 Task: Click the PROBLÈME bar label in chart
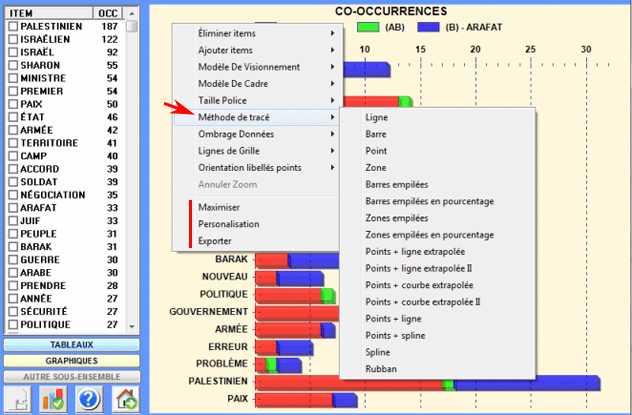pyautogui.click(x=222, y=363)
